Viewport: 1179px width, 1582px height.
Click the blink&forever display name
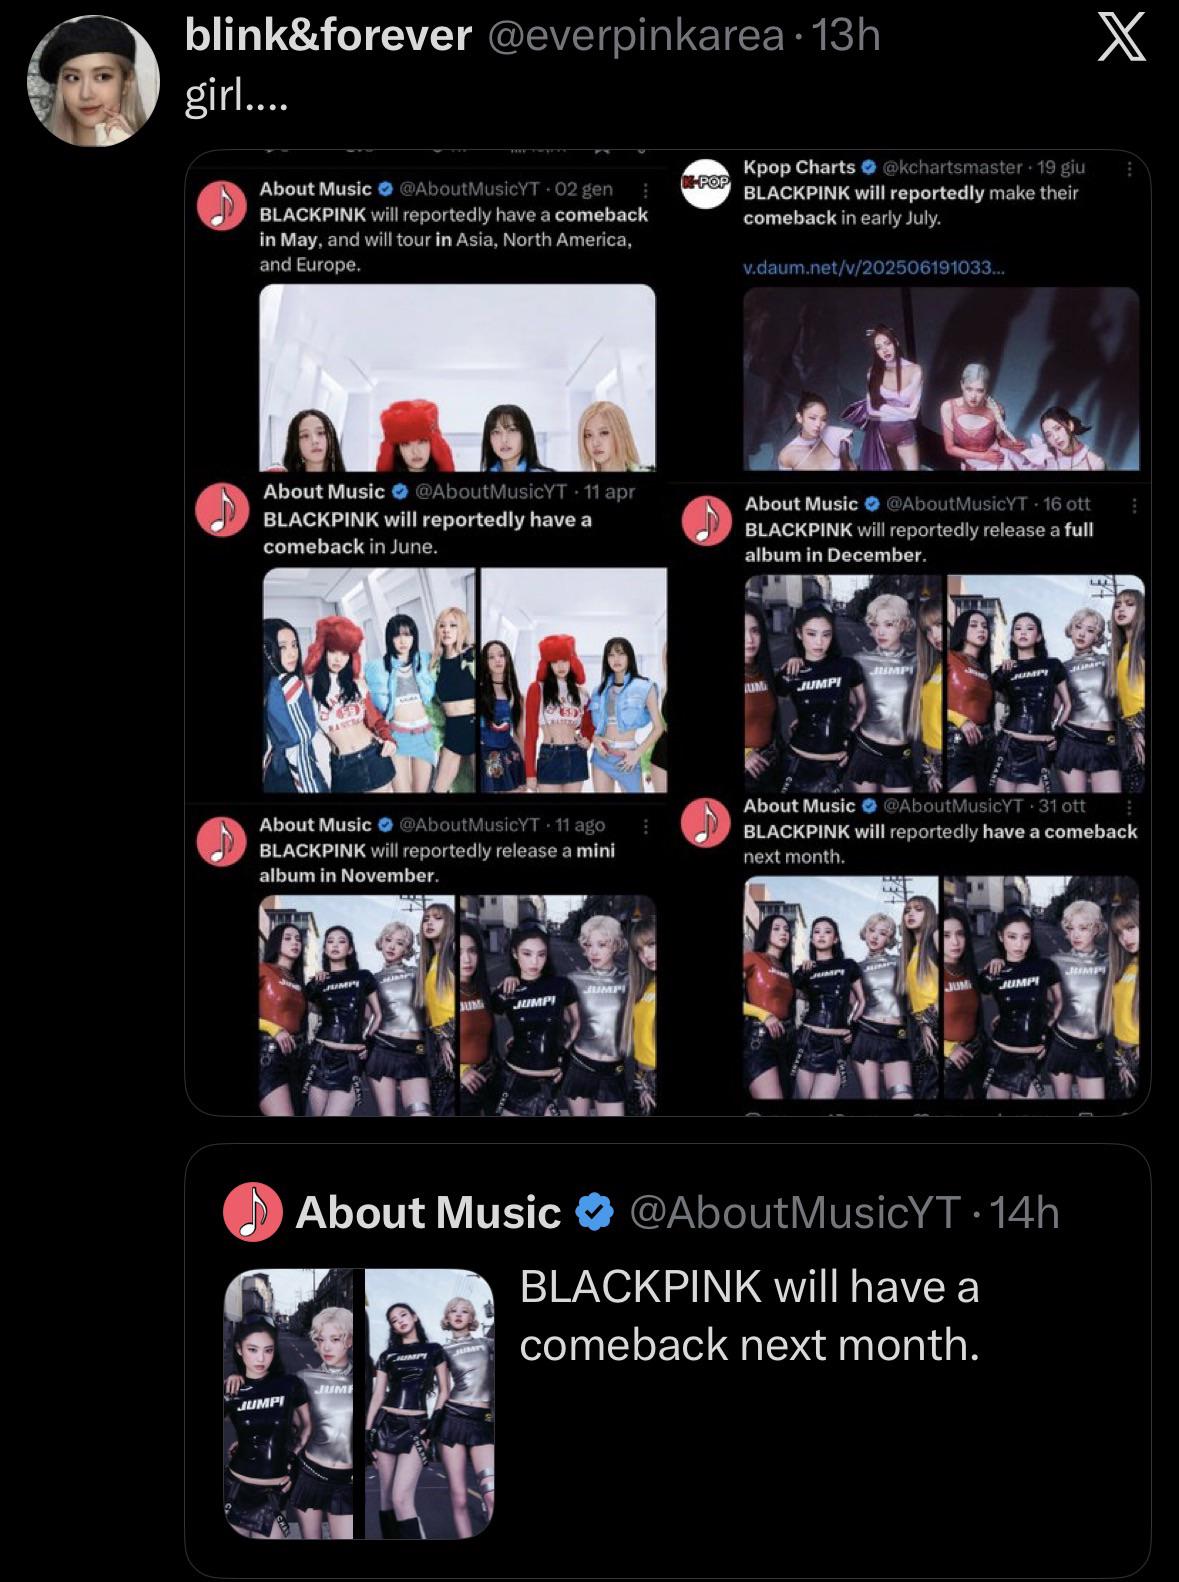click(329, 36)
